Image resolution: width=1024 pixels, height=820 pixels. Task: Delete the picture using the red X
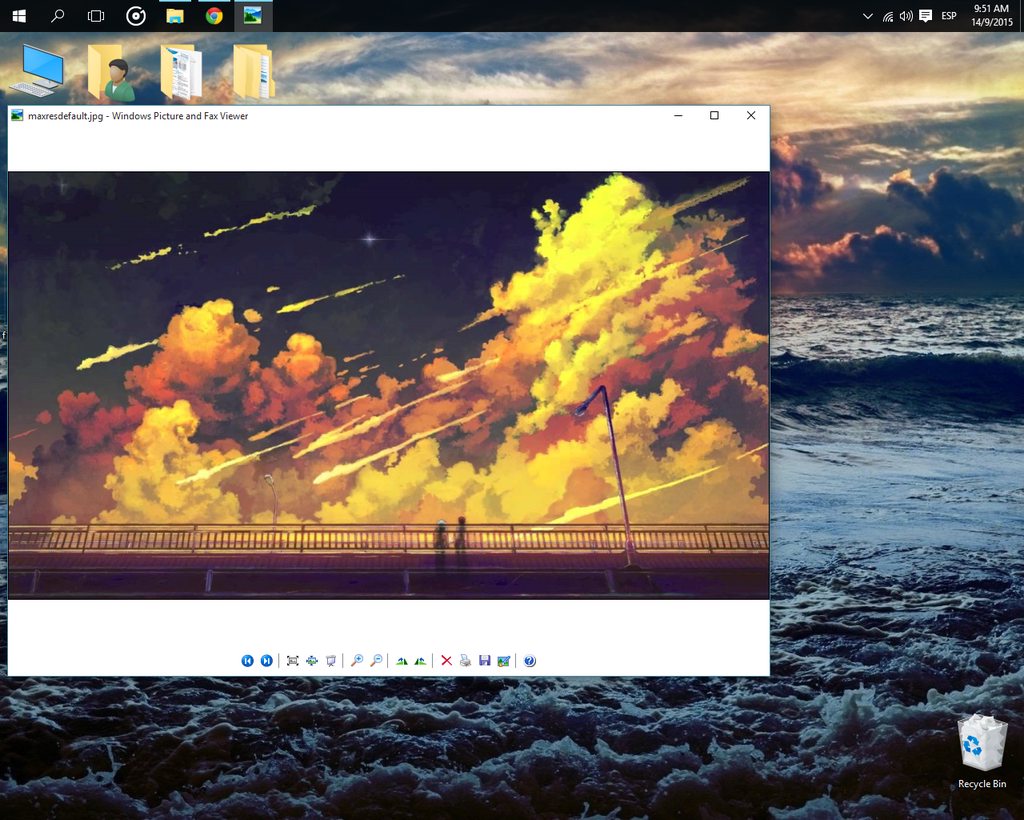click(446, 661)
